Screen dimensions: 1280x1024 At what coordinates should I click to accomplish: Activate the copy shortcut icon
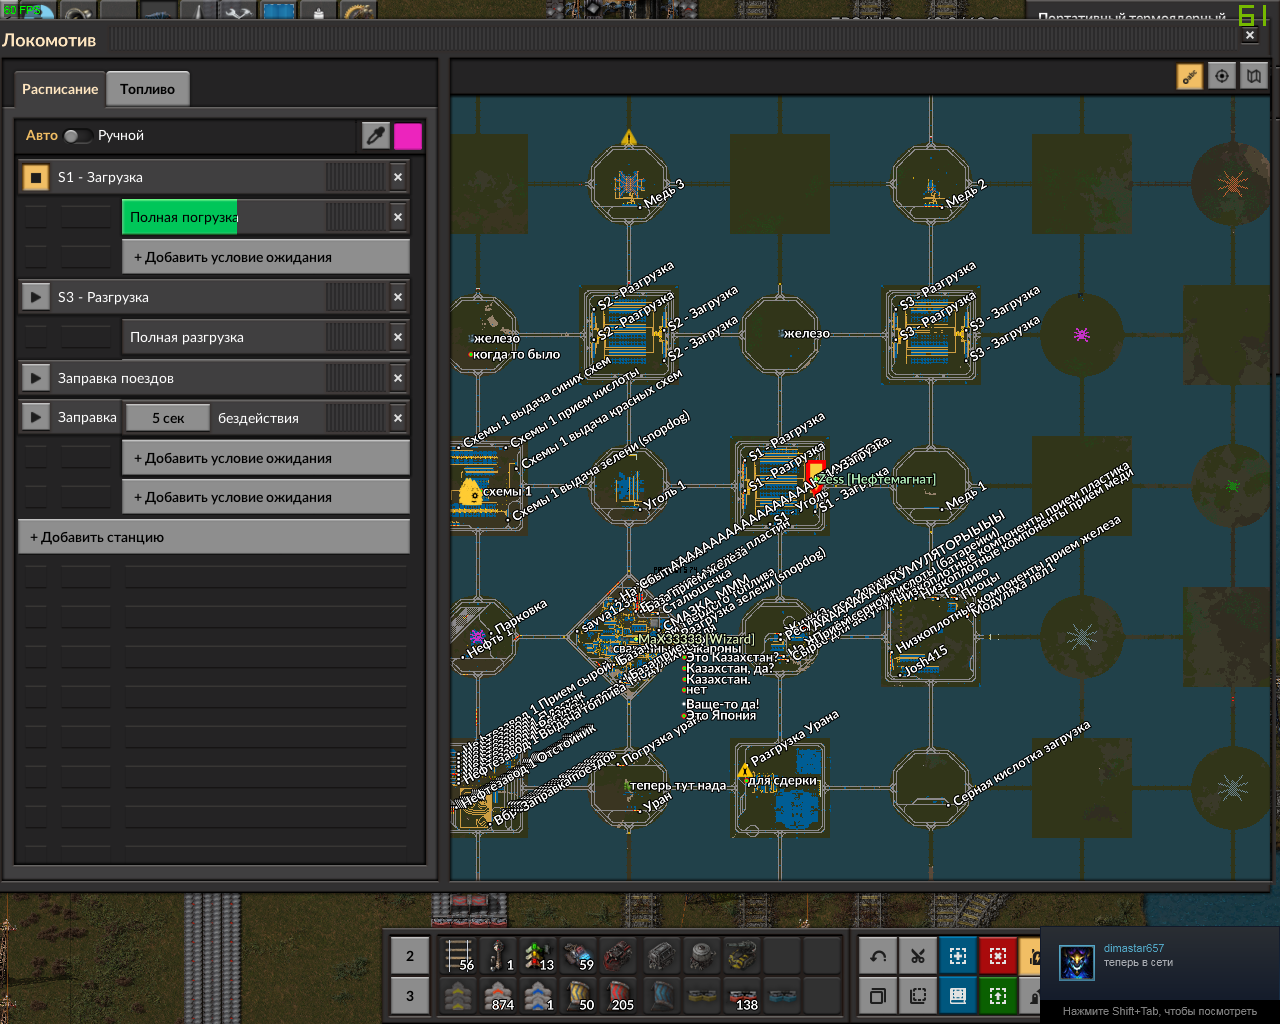(x=878, y=996)
